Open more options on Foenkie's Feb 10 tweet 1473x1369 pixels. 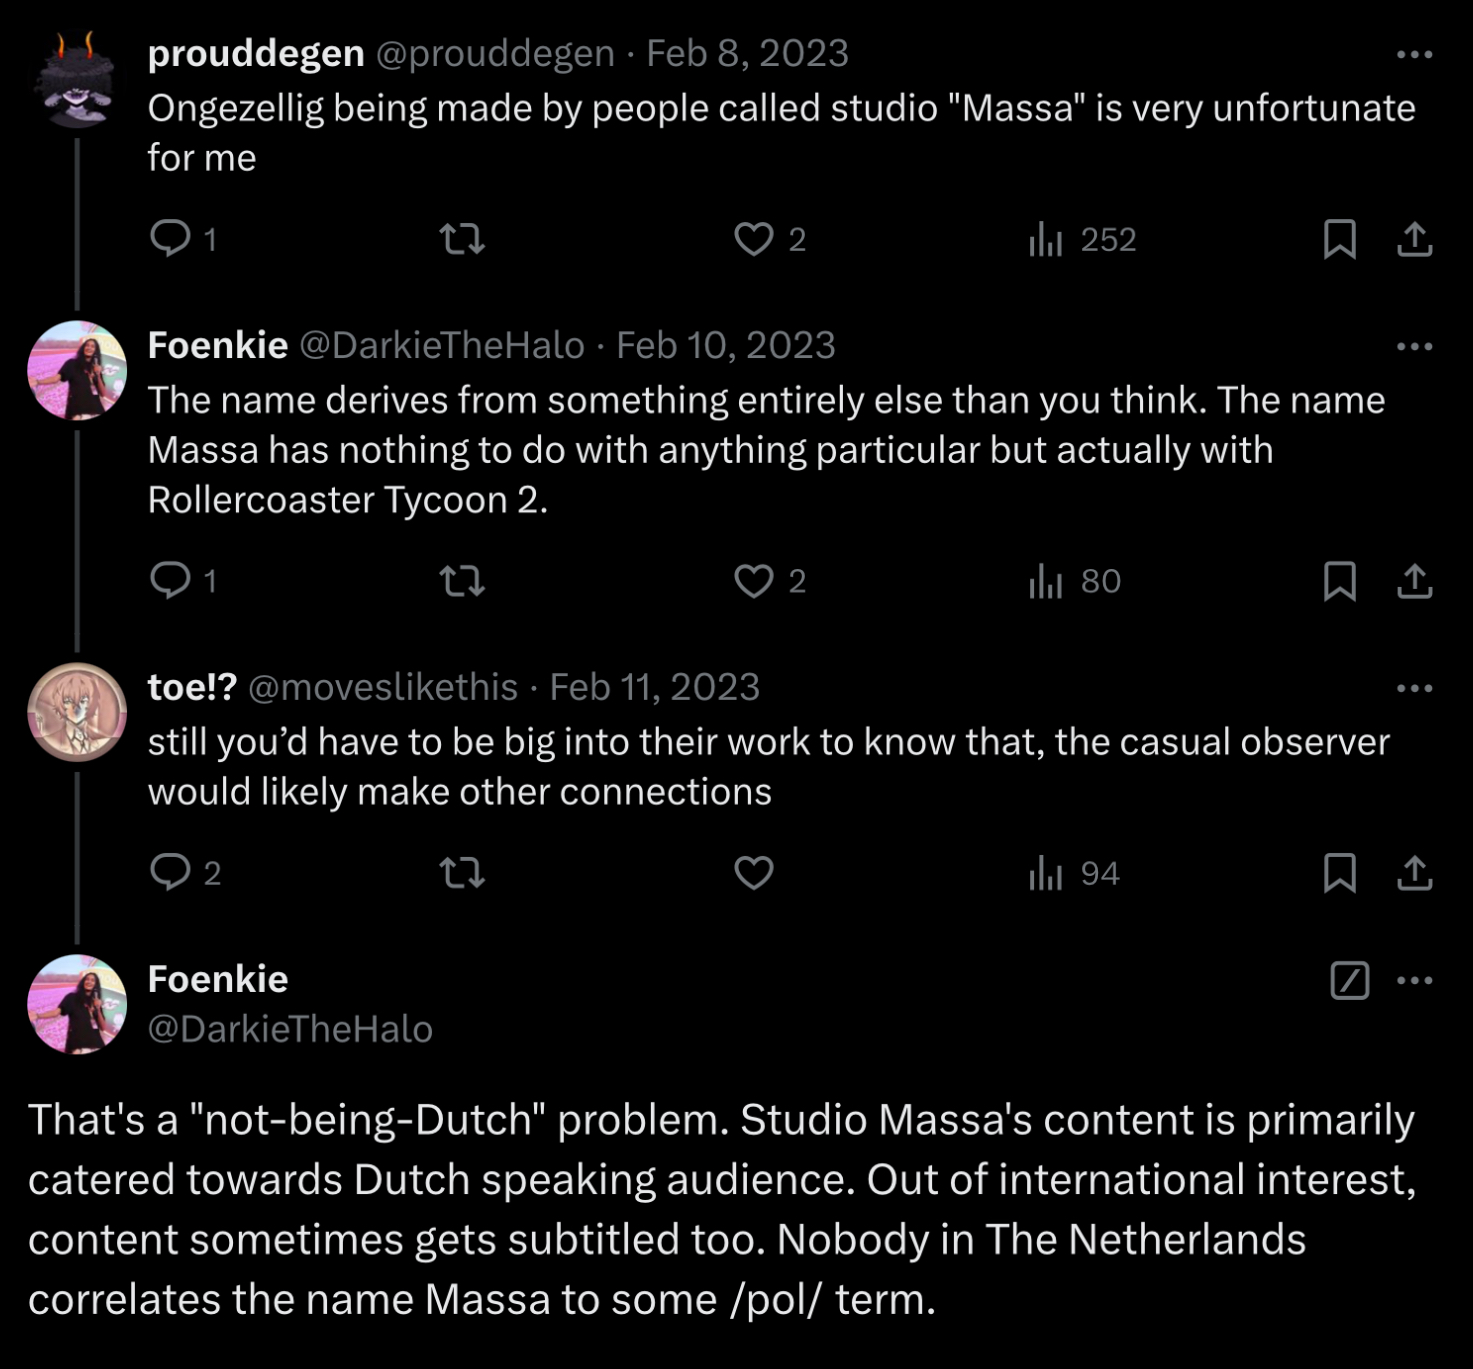[x=1414, y=346]
